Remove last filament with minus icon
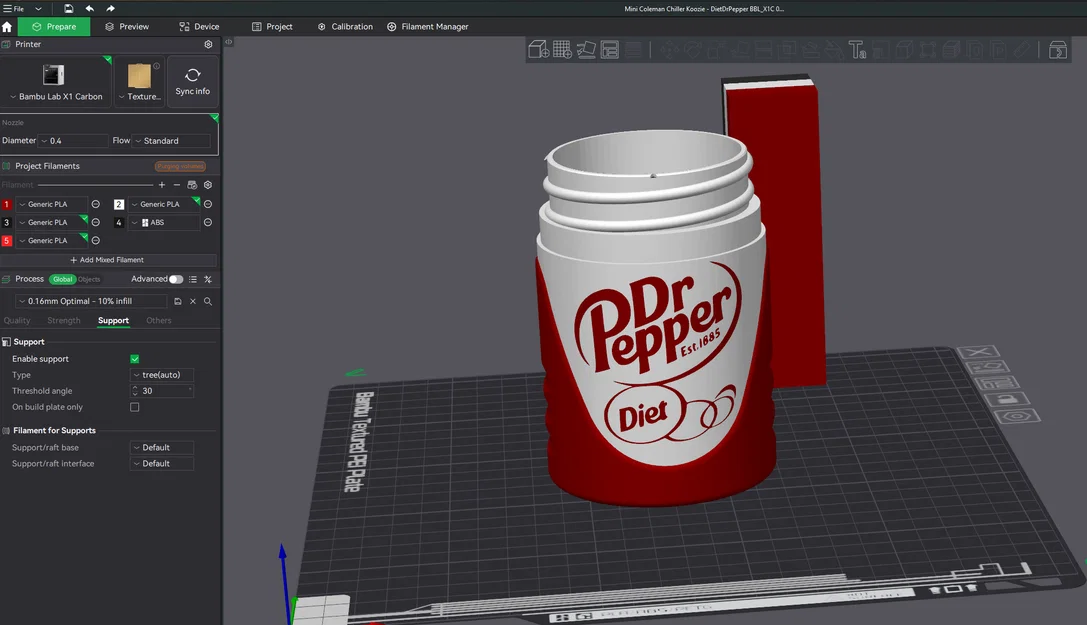 pyautogui.click(x=177, y=185)
